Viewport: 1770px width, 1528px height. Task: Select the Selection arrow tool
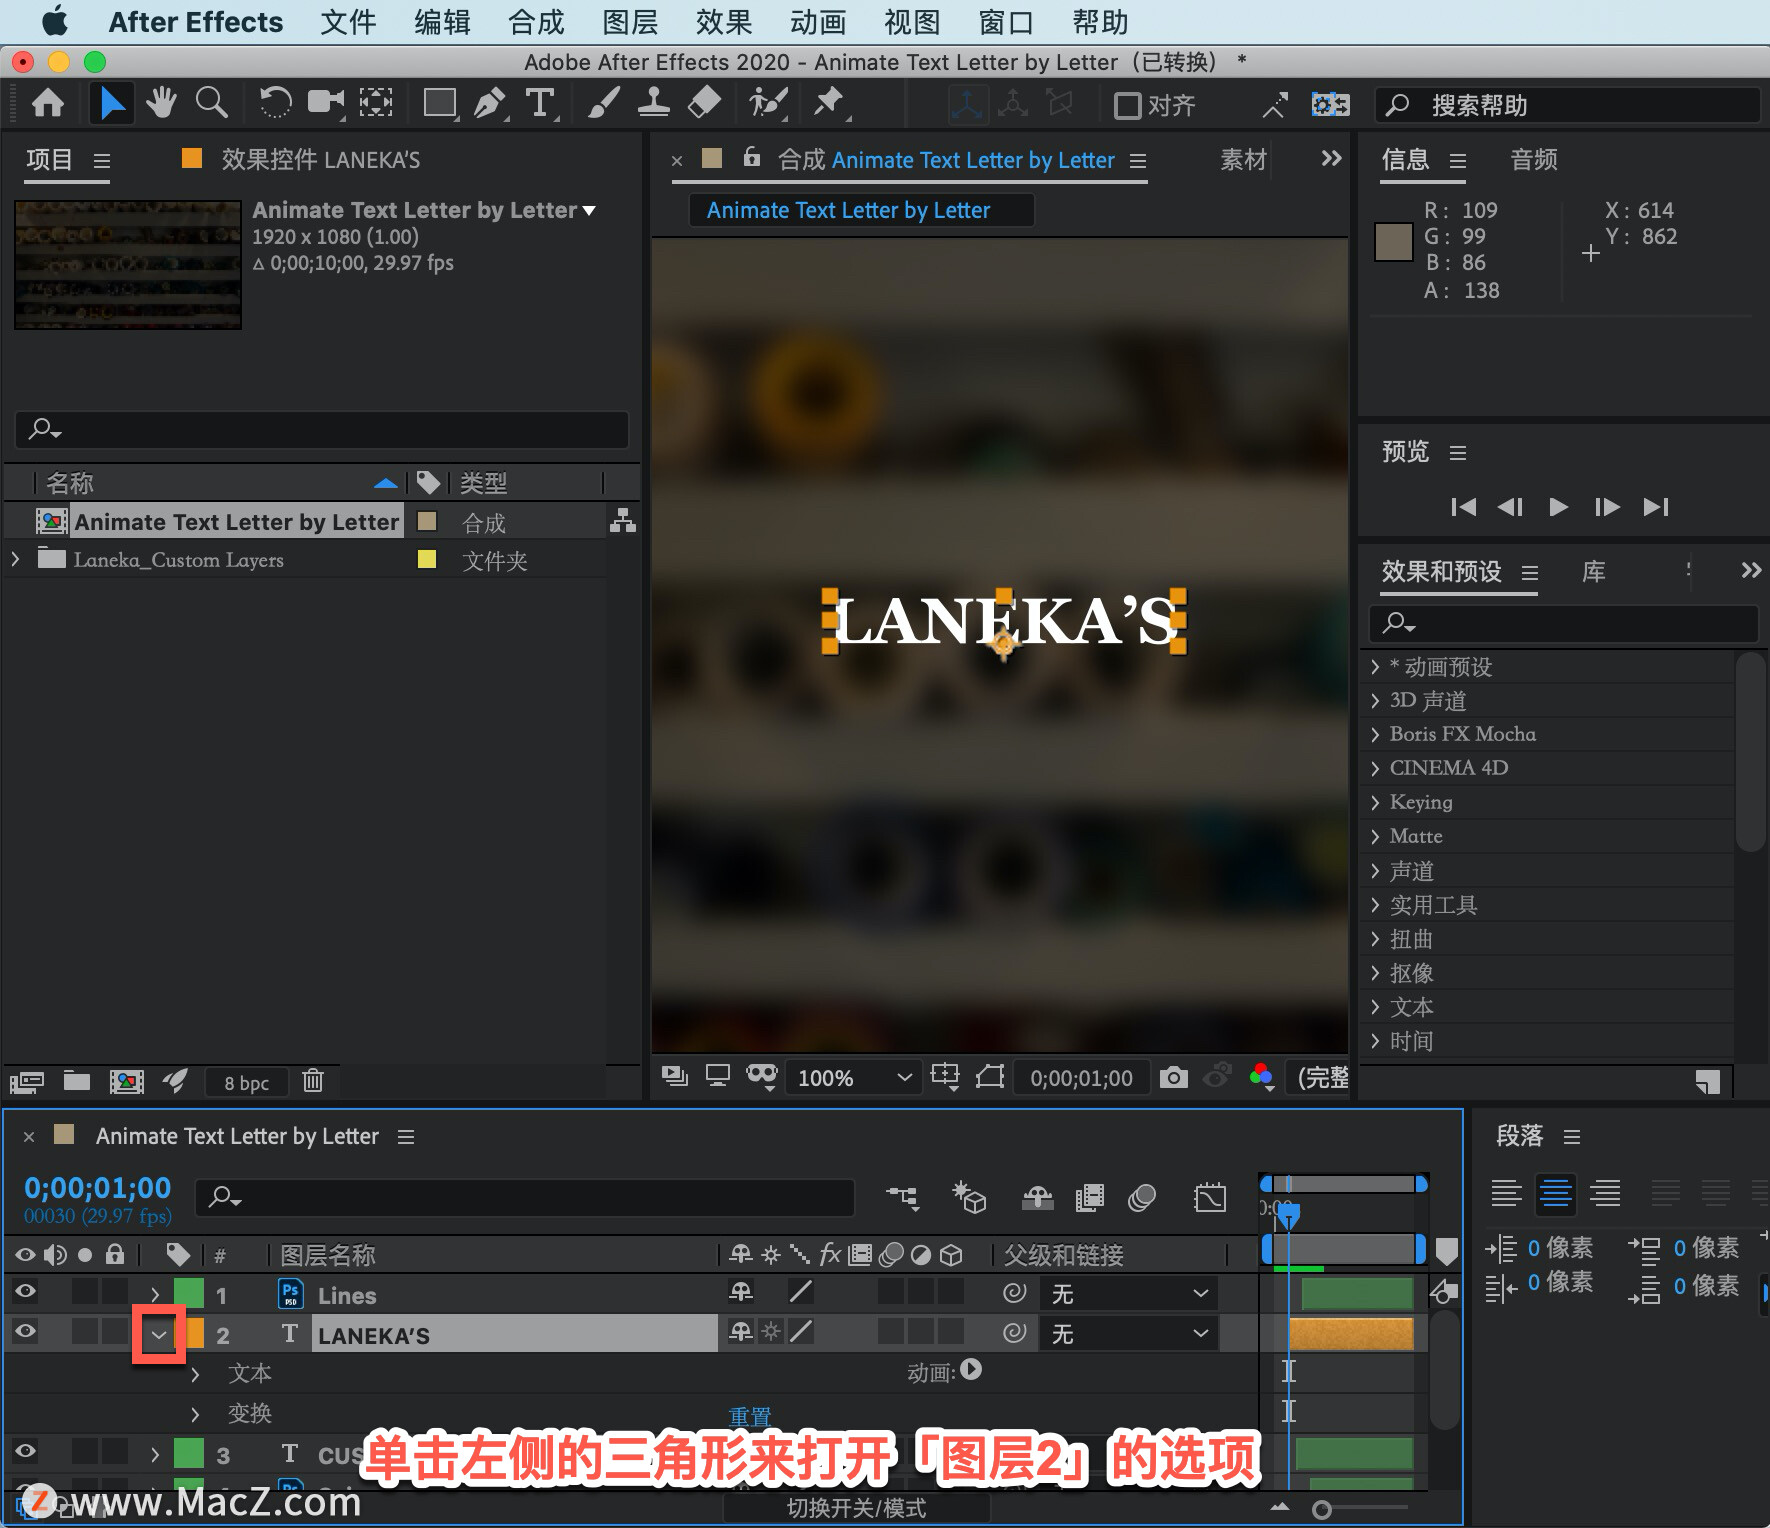click(x=112, y=103)
